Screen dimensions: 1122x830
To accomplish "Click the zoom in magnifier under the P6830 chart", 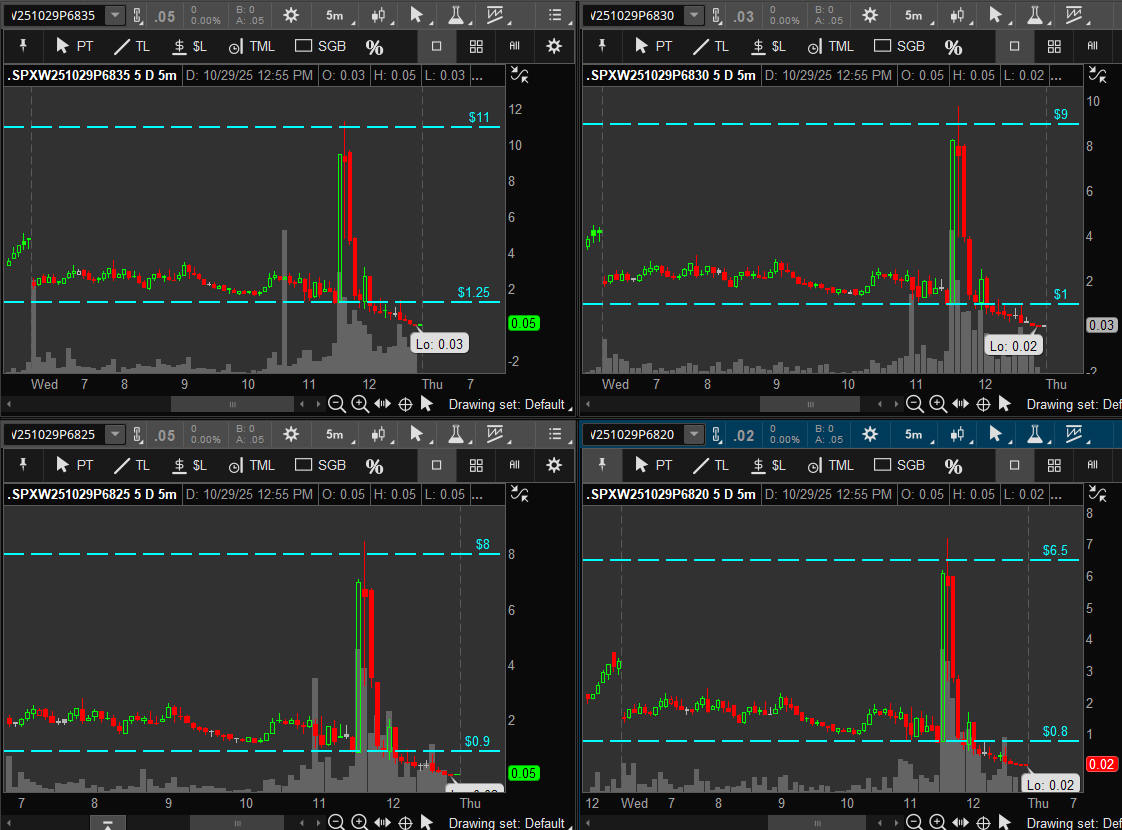I will (x=937, y=404).
